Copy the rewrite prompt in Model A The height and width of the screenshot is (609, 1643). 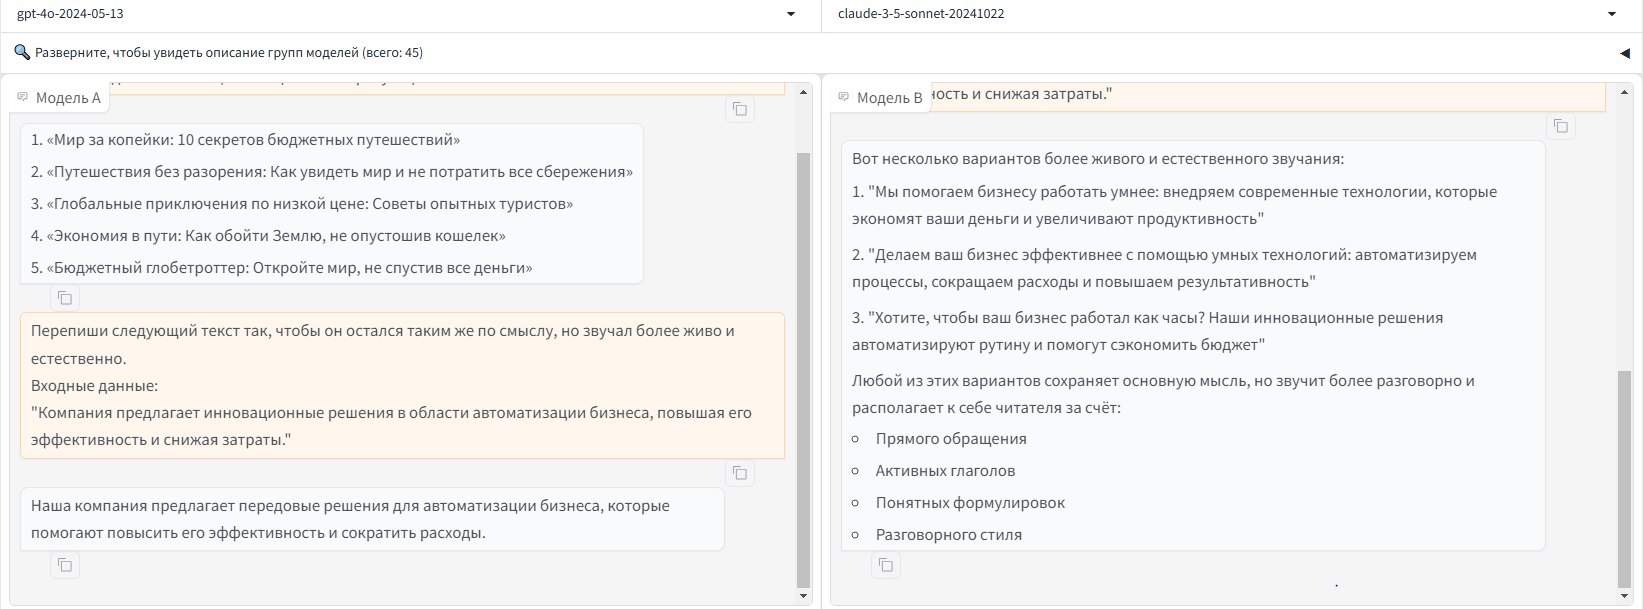[740, 473]
